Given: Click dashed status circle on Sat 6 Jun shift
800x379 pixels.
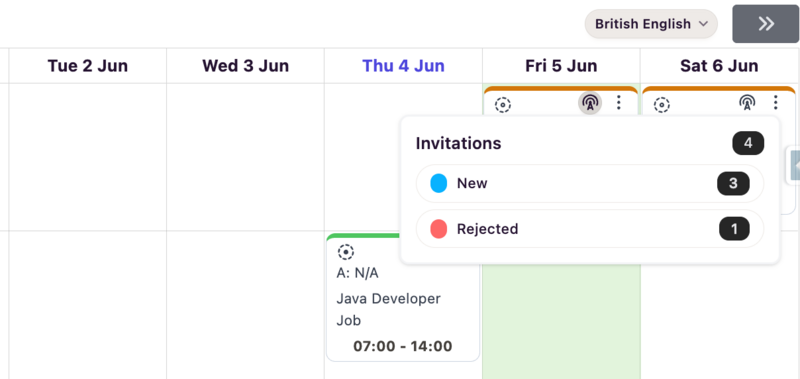Looking at the screenshot, I should click(x=662, y=105).
